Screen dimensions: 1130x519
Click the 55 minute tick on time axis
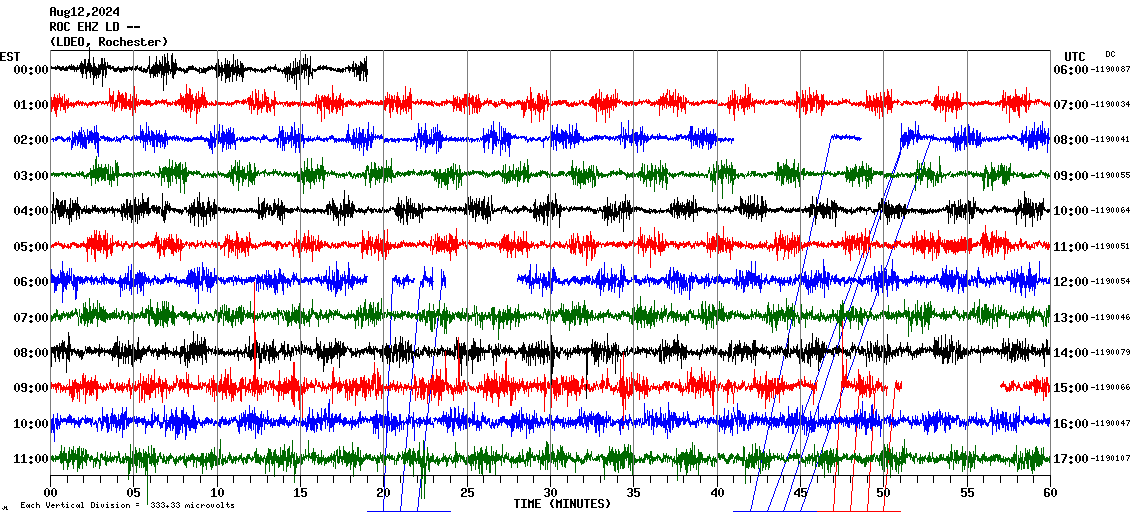[967, 492]
